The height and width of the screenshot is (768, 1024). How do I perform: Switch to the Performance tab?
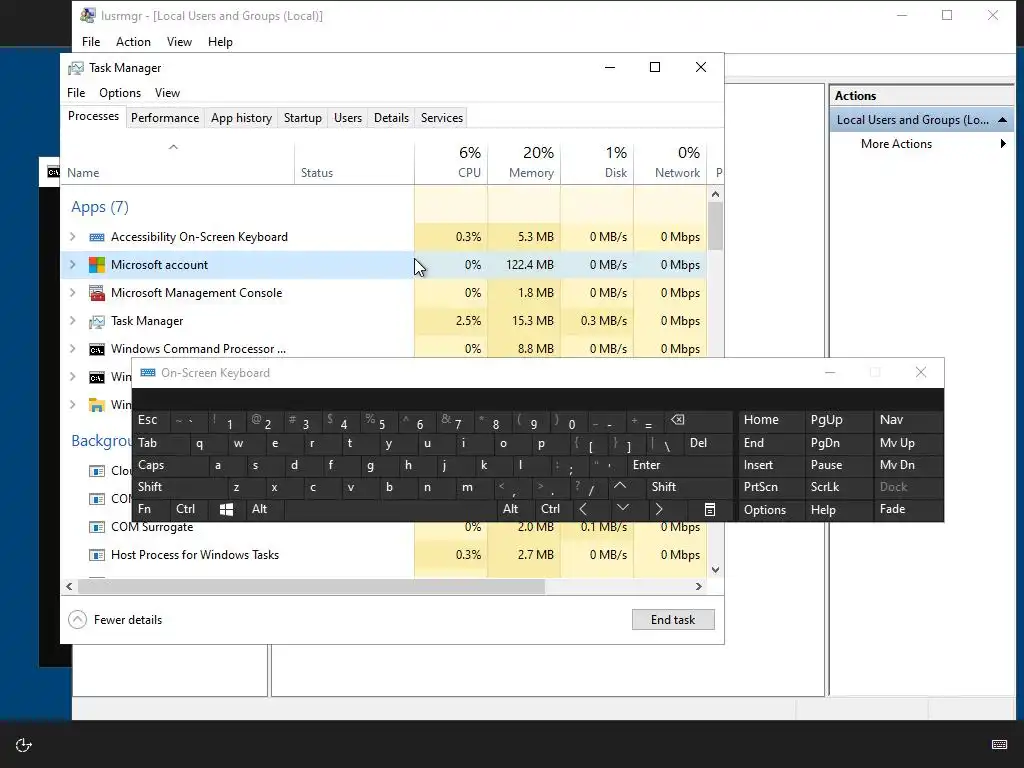tap(165, 118)
